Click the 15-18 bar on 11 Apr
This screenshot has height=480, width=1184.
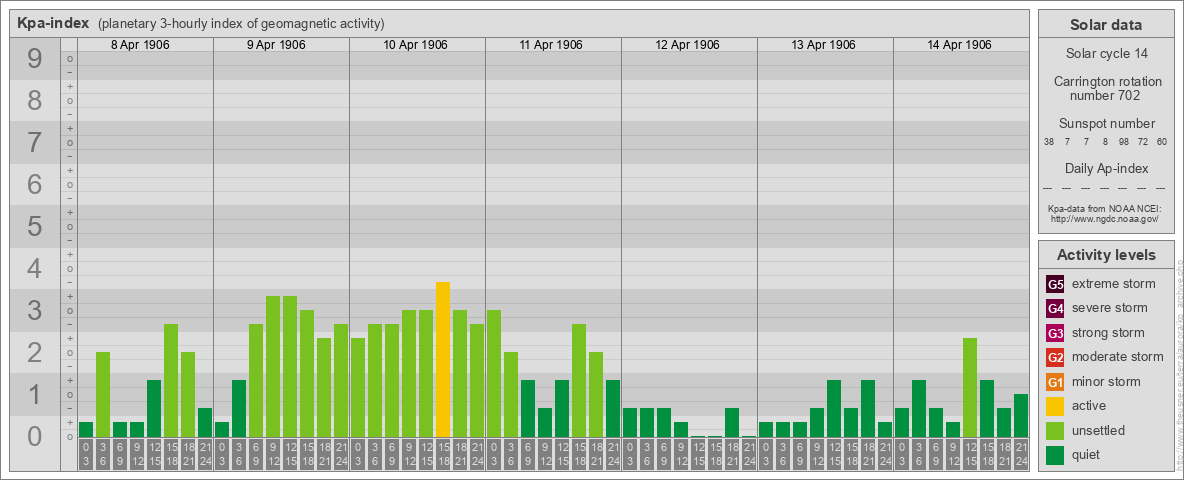pos(578,380)
